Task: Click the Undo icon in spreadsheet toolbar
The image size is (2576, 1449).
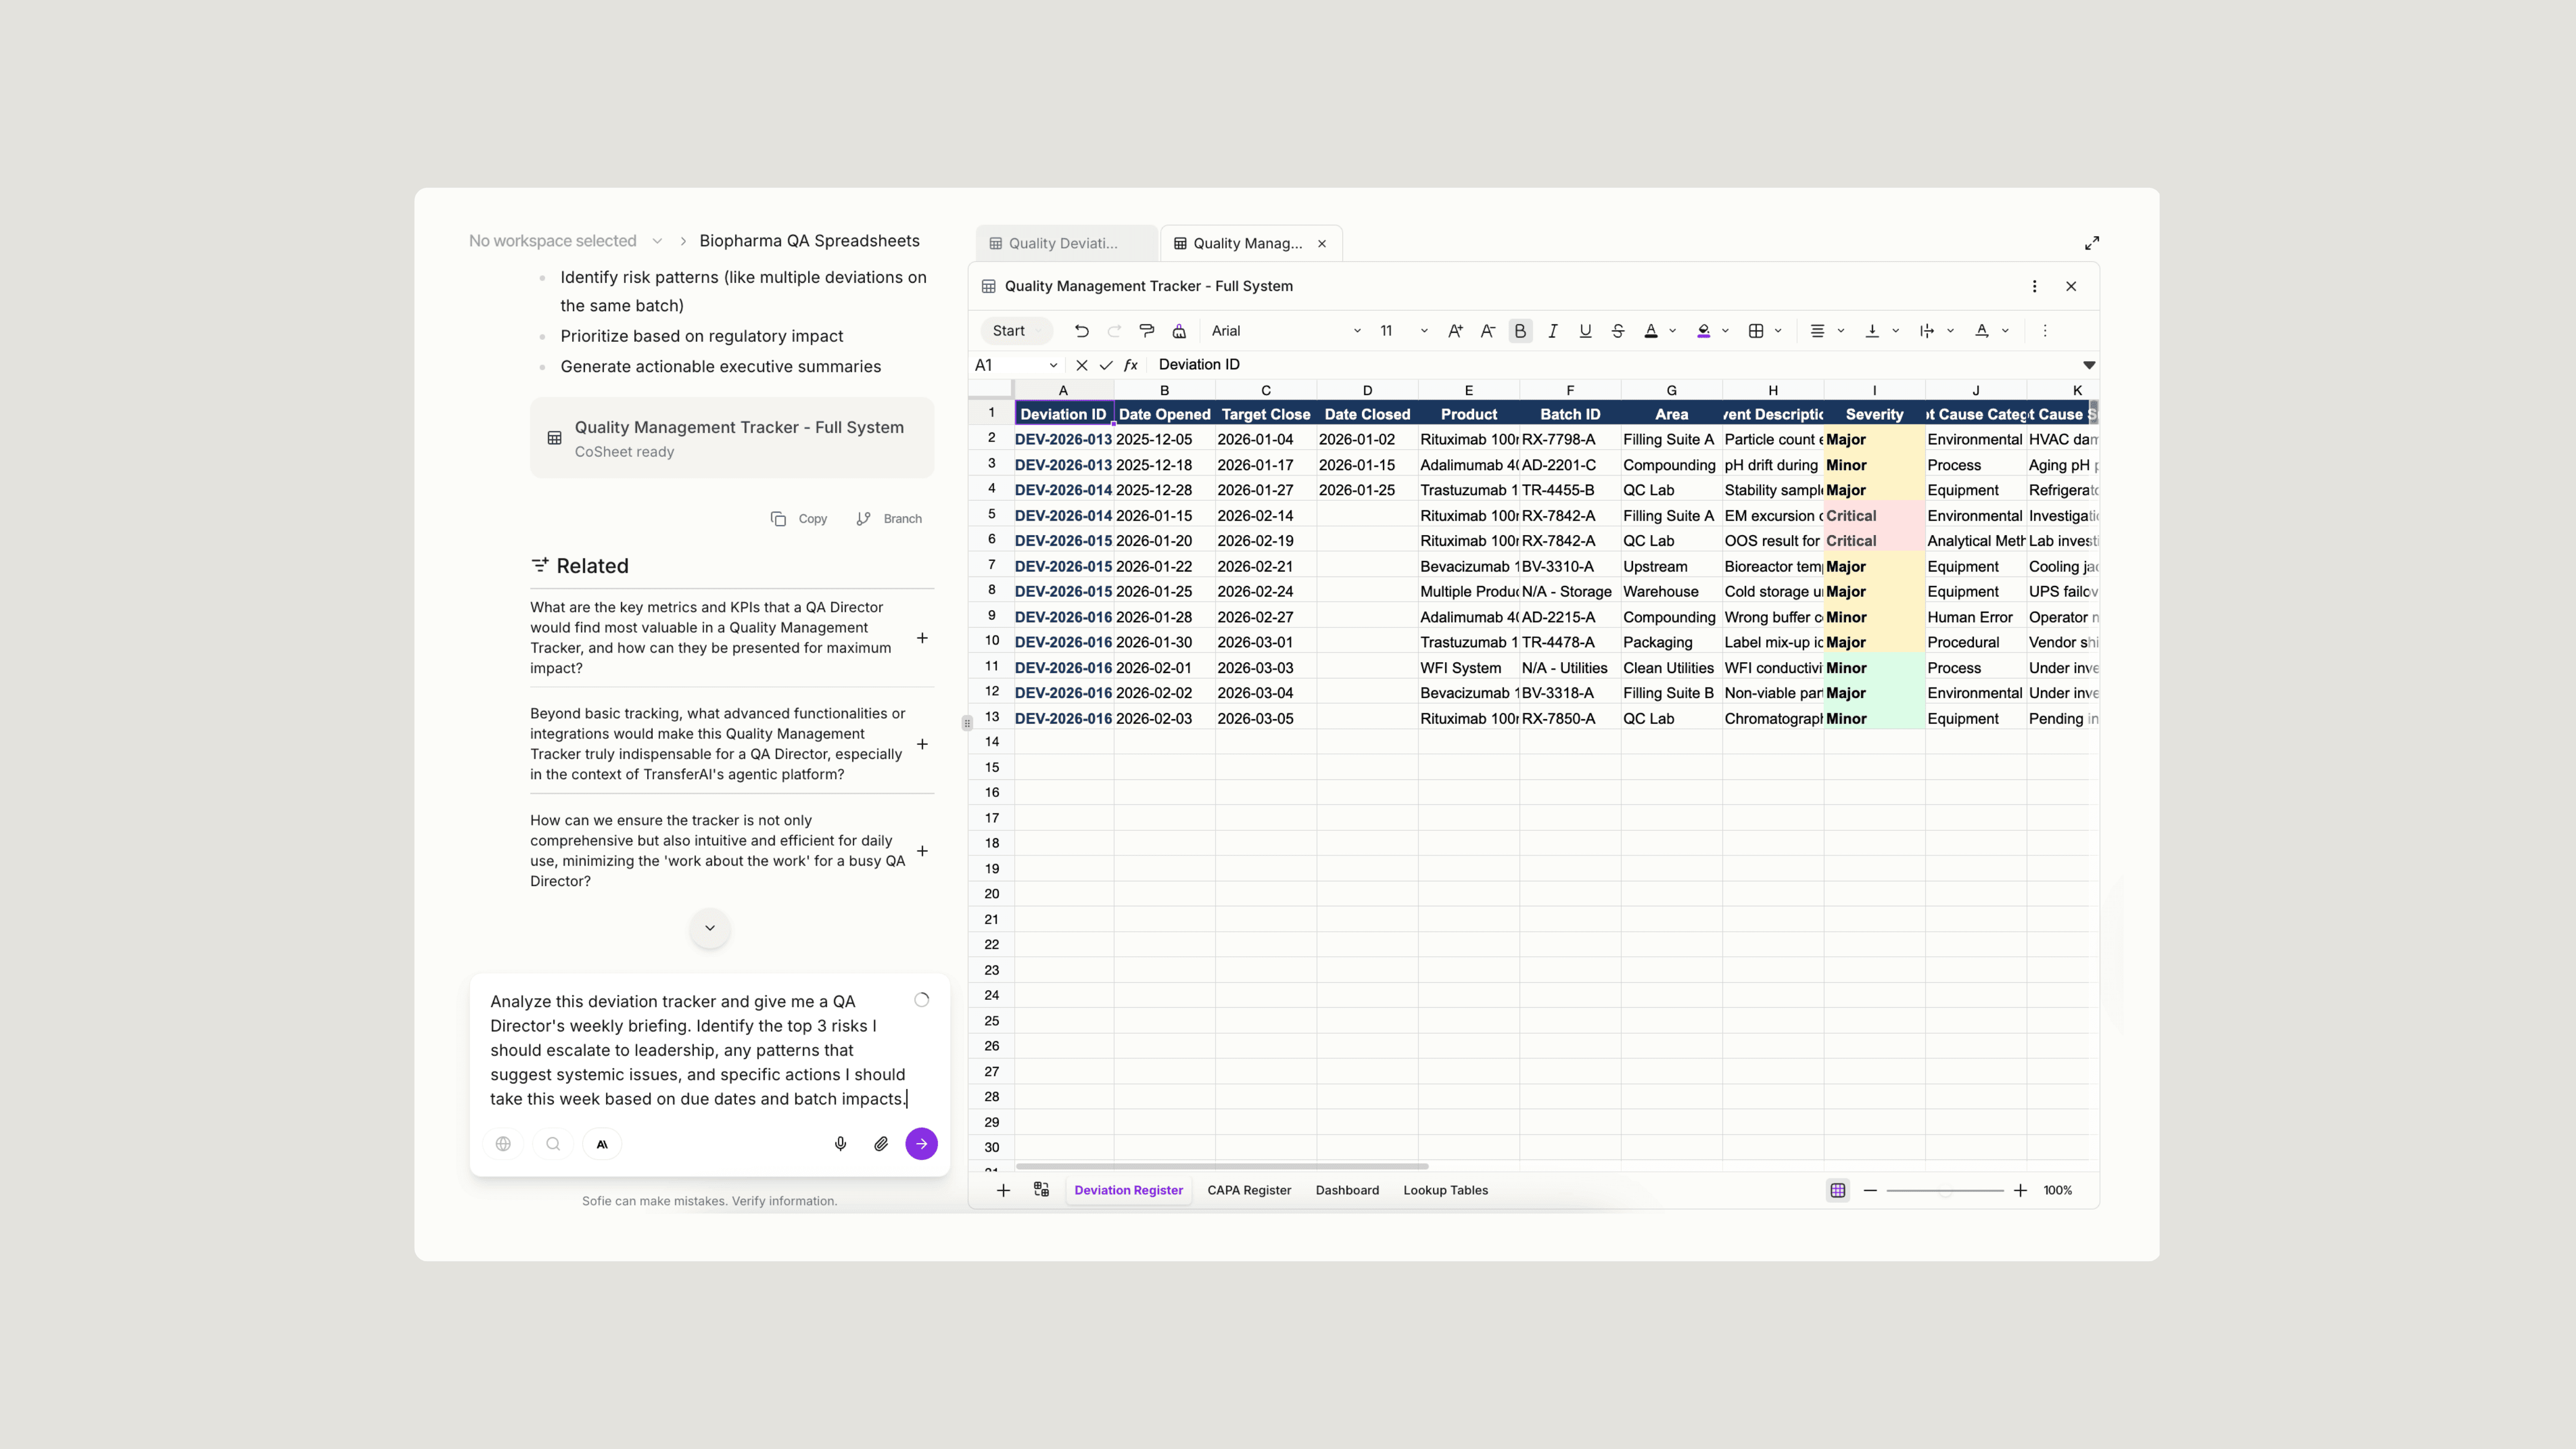Action: point(1081,331)
